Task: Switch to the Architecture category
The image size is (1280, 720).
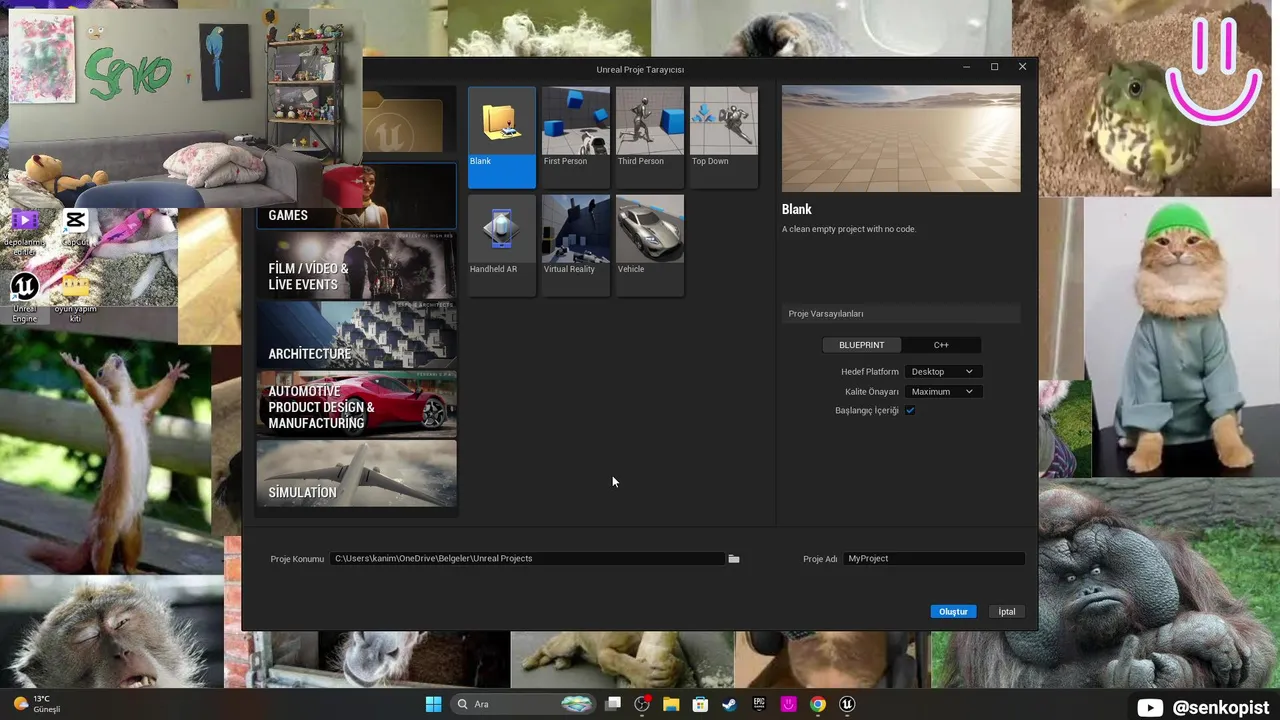Action: click(x=356, y=335)
